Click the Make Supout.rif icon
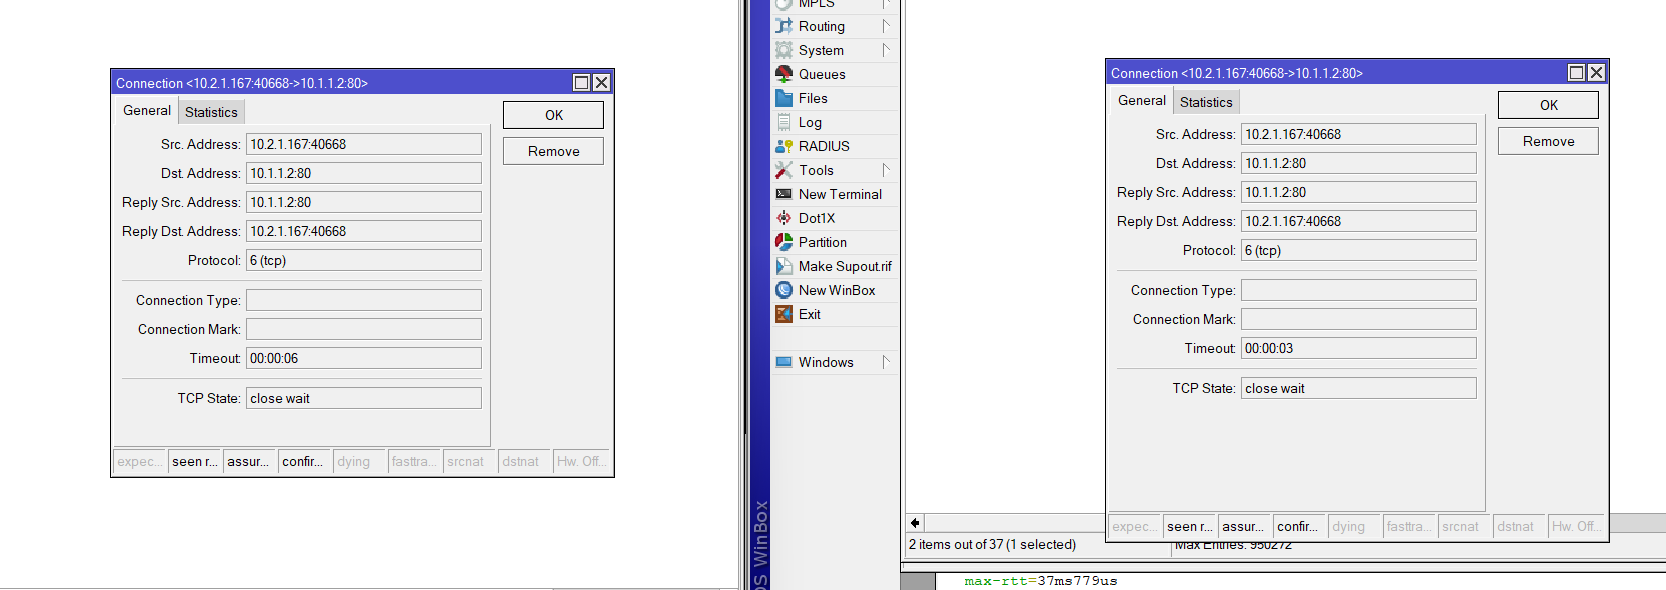 (x=784, y=266)
